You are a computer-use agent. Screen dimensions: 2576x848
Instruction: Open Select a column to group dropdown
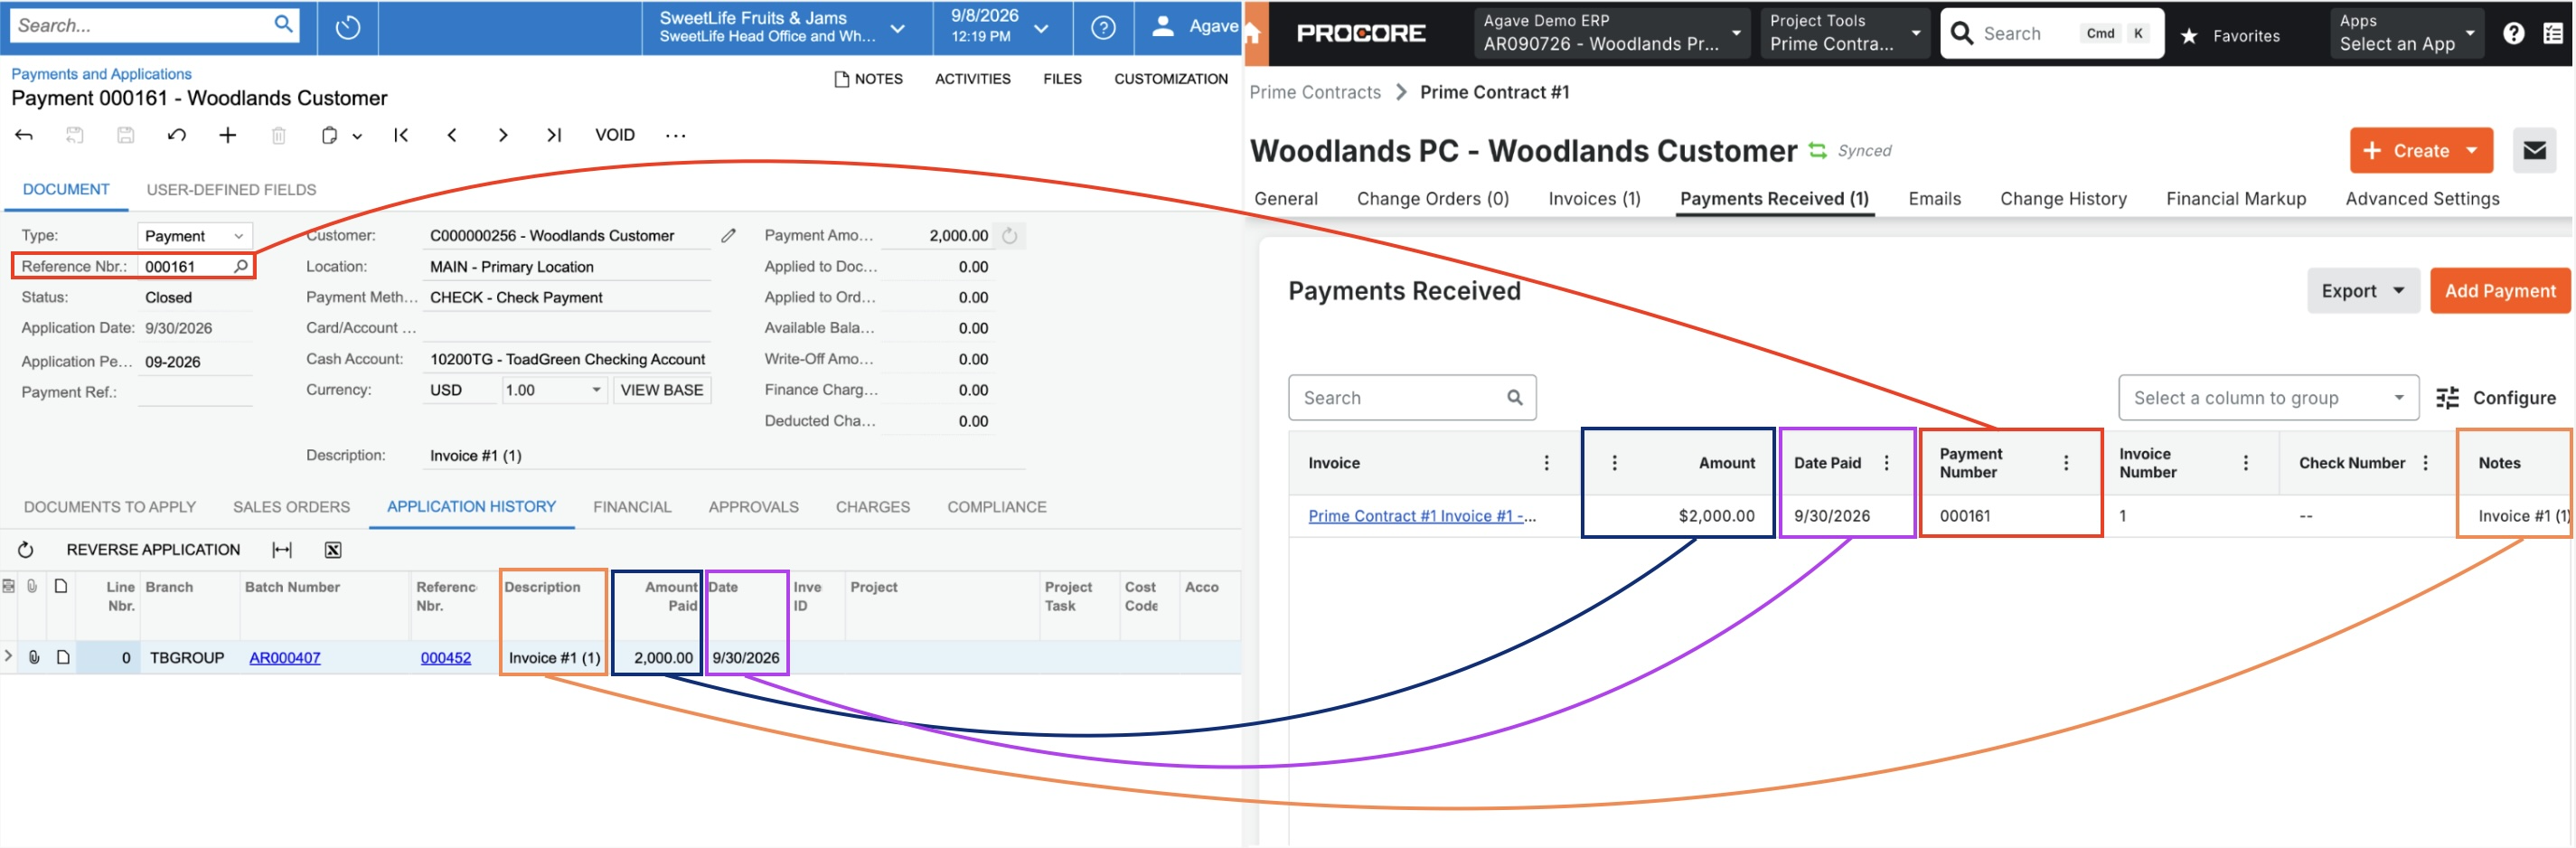tap(2268, 398)
